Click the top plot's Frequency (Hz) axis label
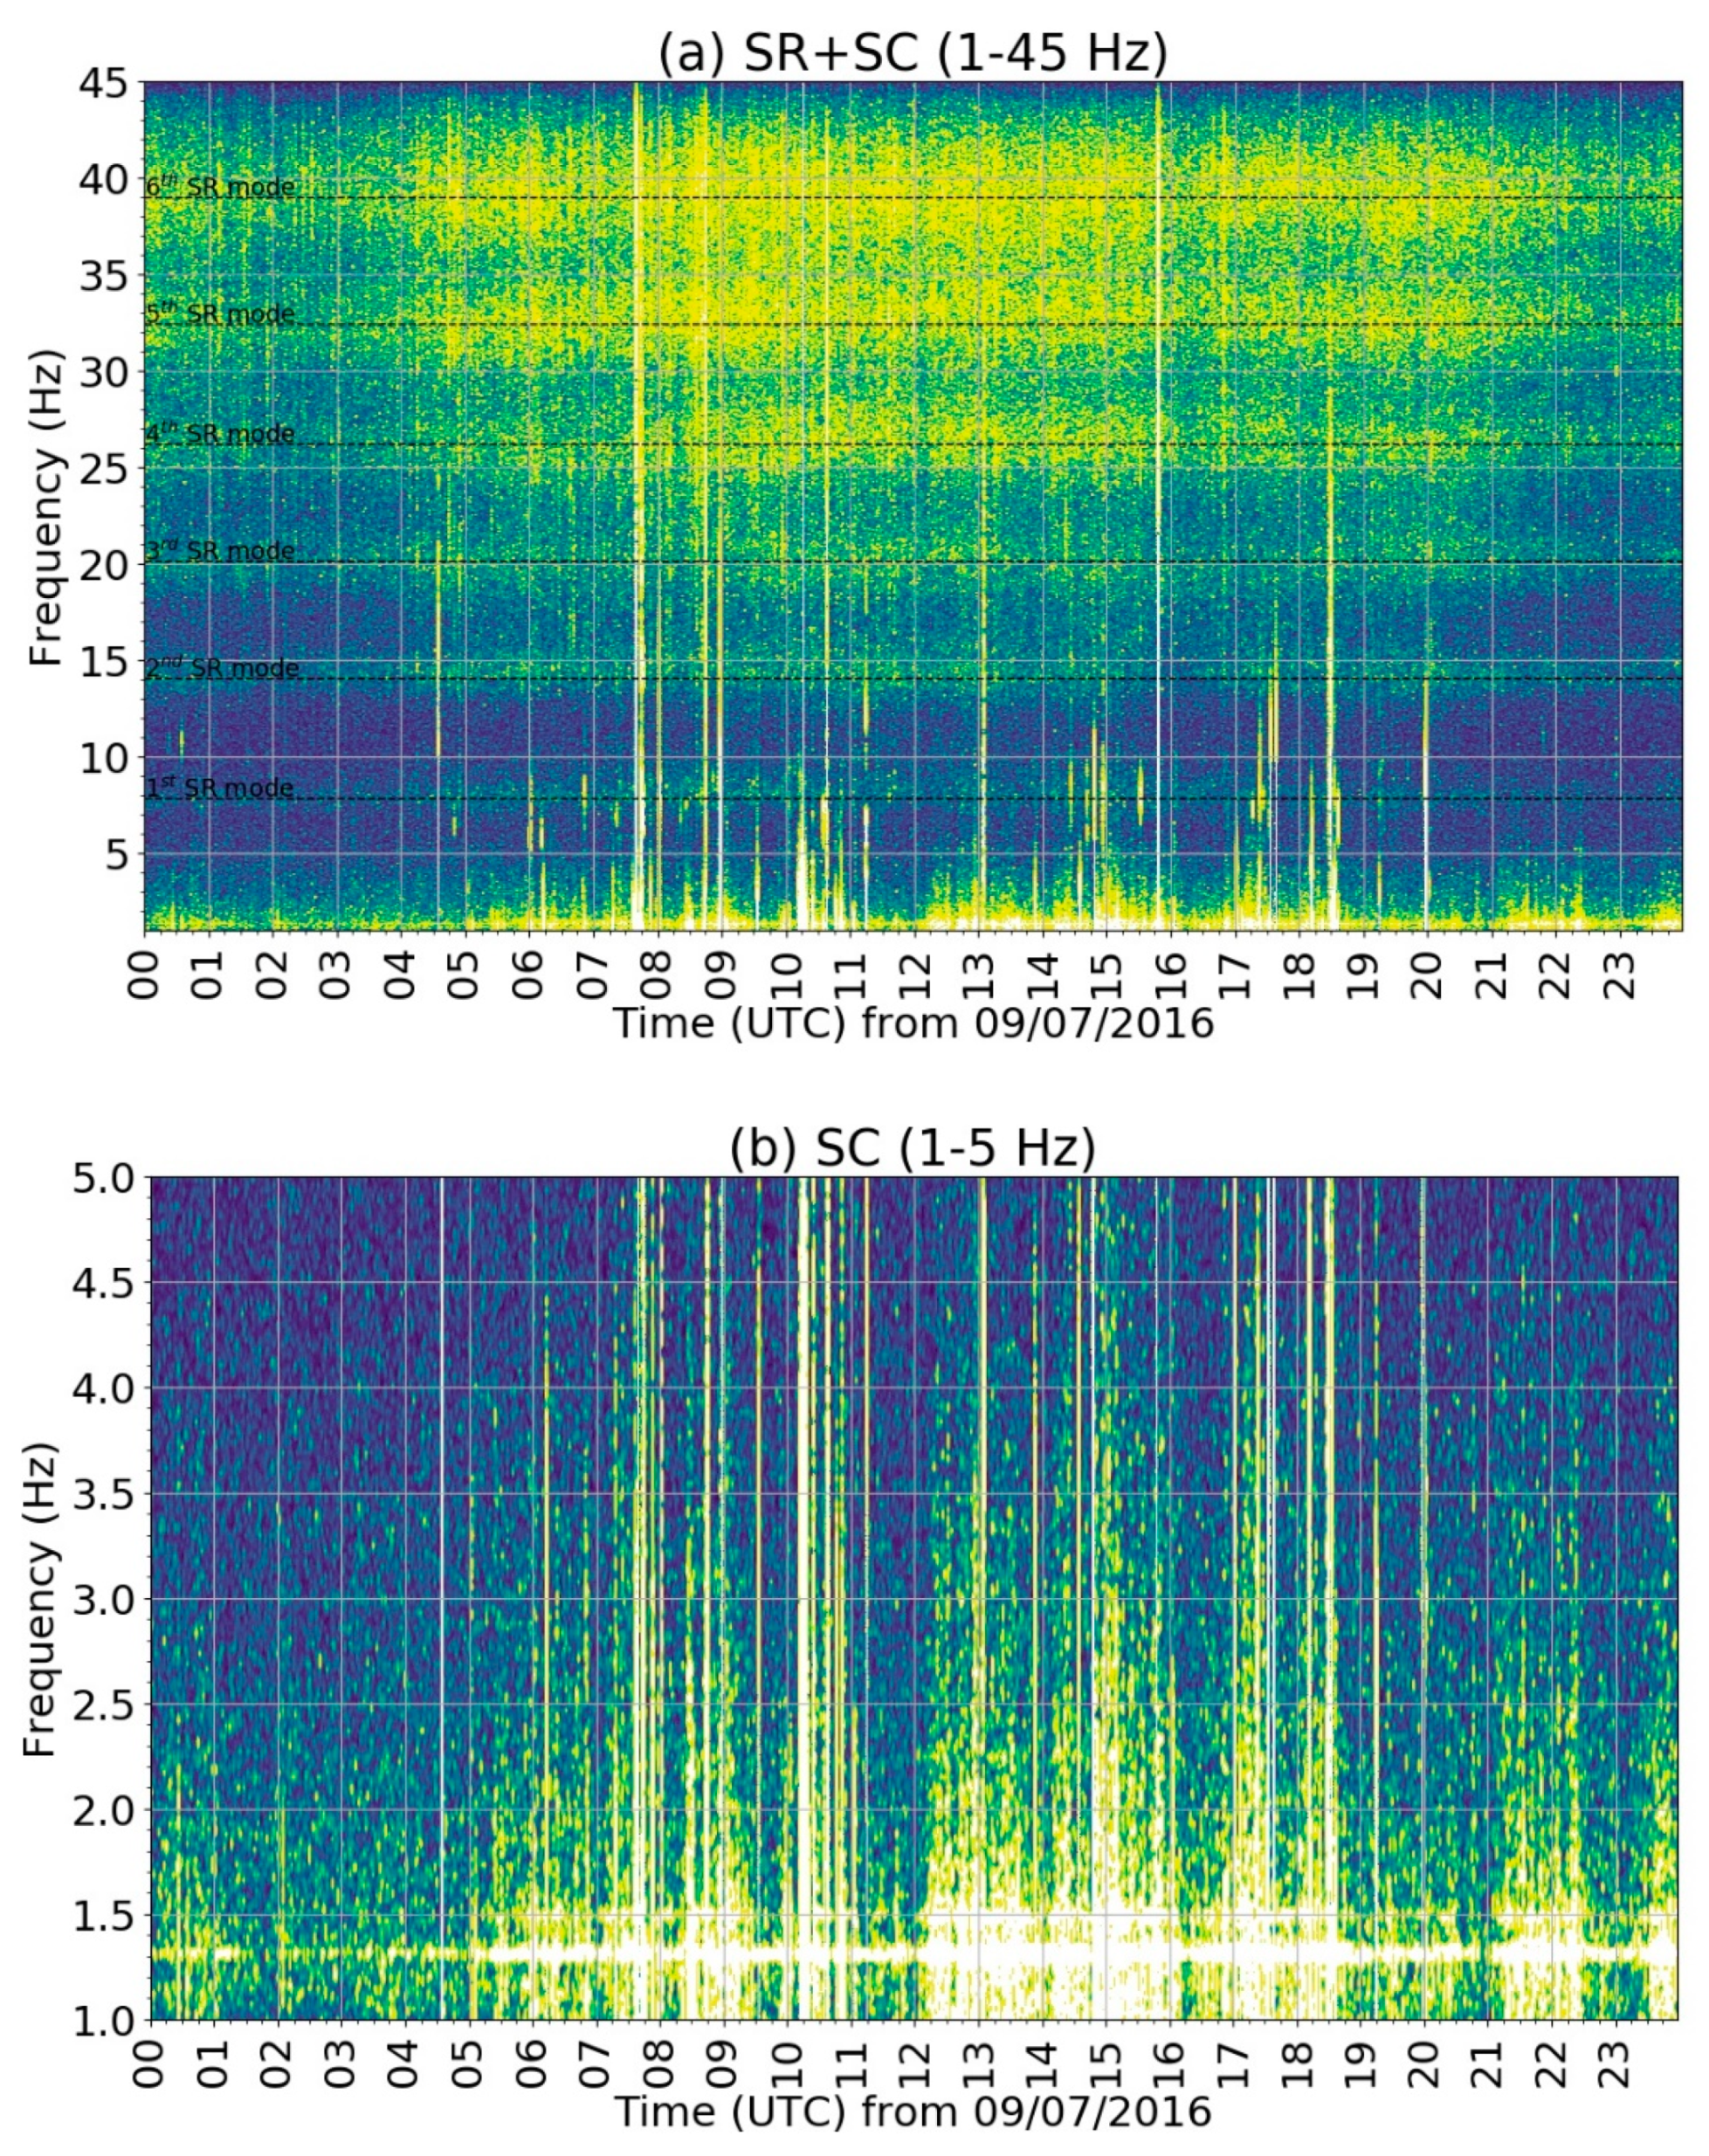The width and height of the screenshot is (1709, 2156). tap(45, 507)
